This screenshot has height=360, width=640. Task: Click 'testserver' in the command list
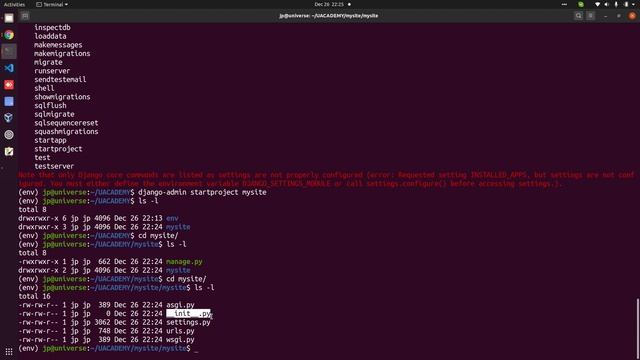(54, 166)
